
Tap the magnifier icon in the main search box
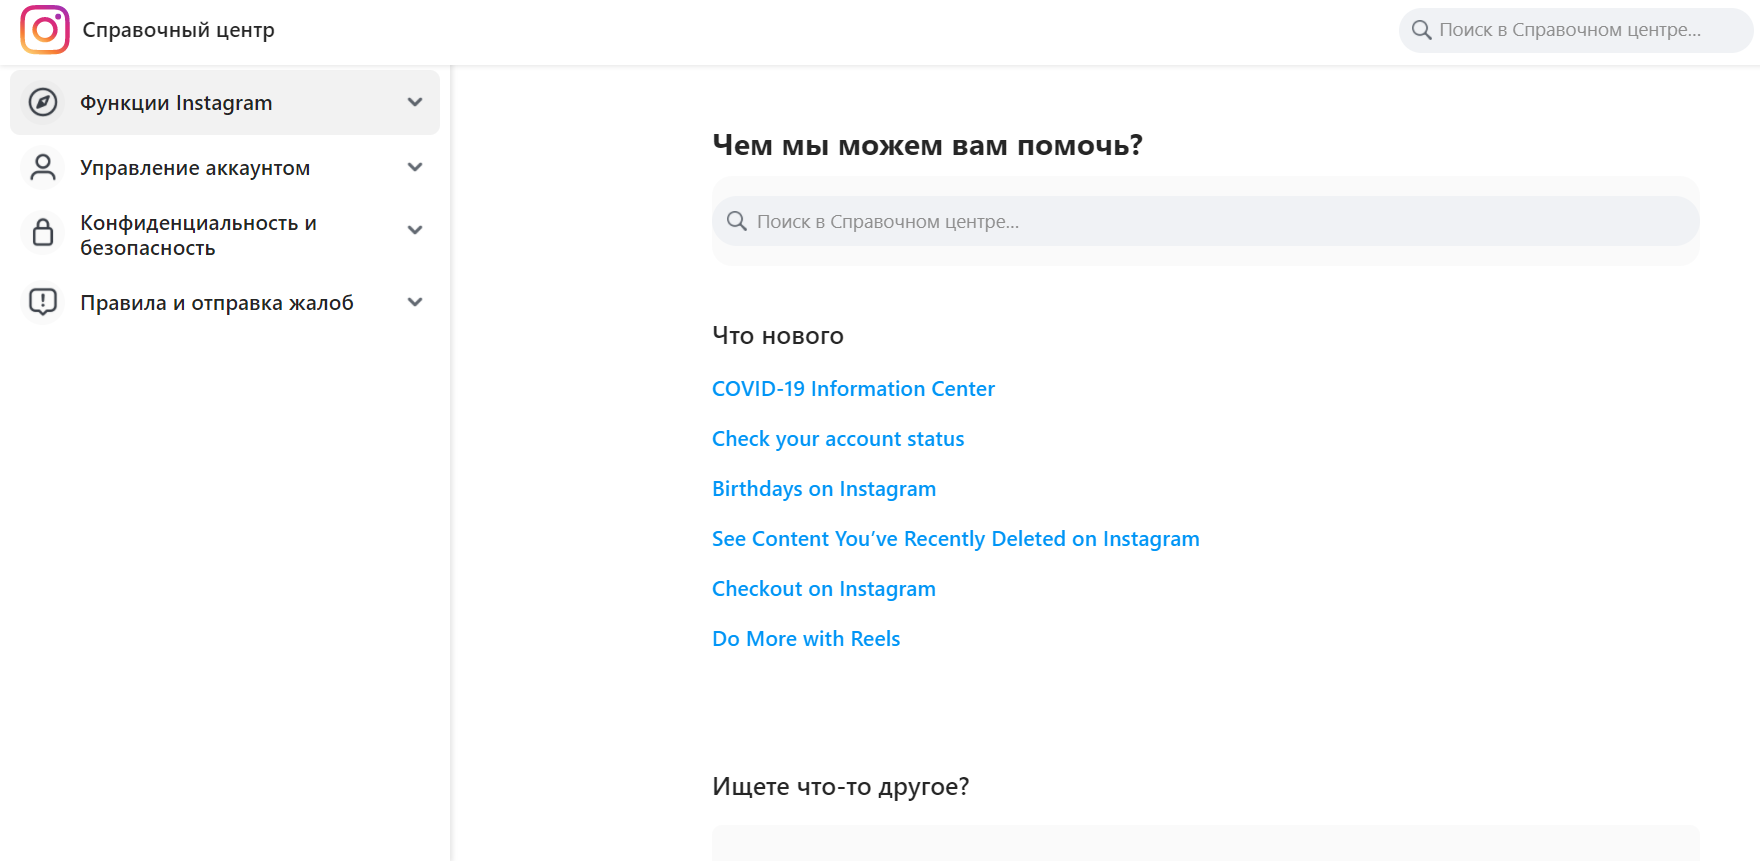pos(737,221)
